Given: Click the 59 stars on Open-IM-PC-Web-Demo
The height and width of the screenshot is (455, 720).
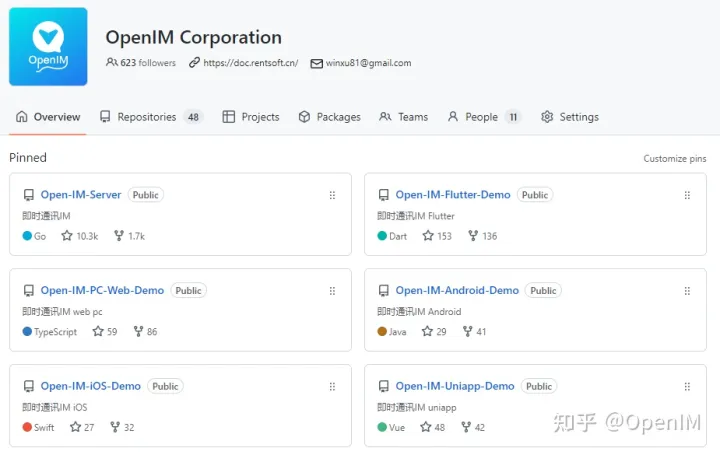Looking at the screenshot, I should click(x=105, y=331).
